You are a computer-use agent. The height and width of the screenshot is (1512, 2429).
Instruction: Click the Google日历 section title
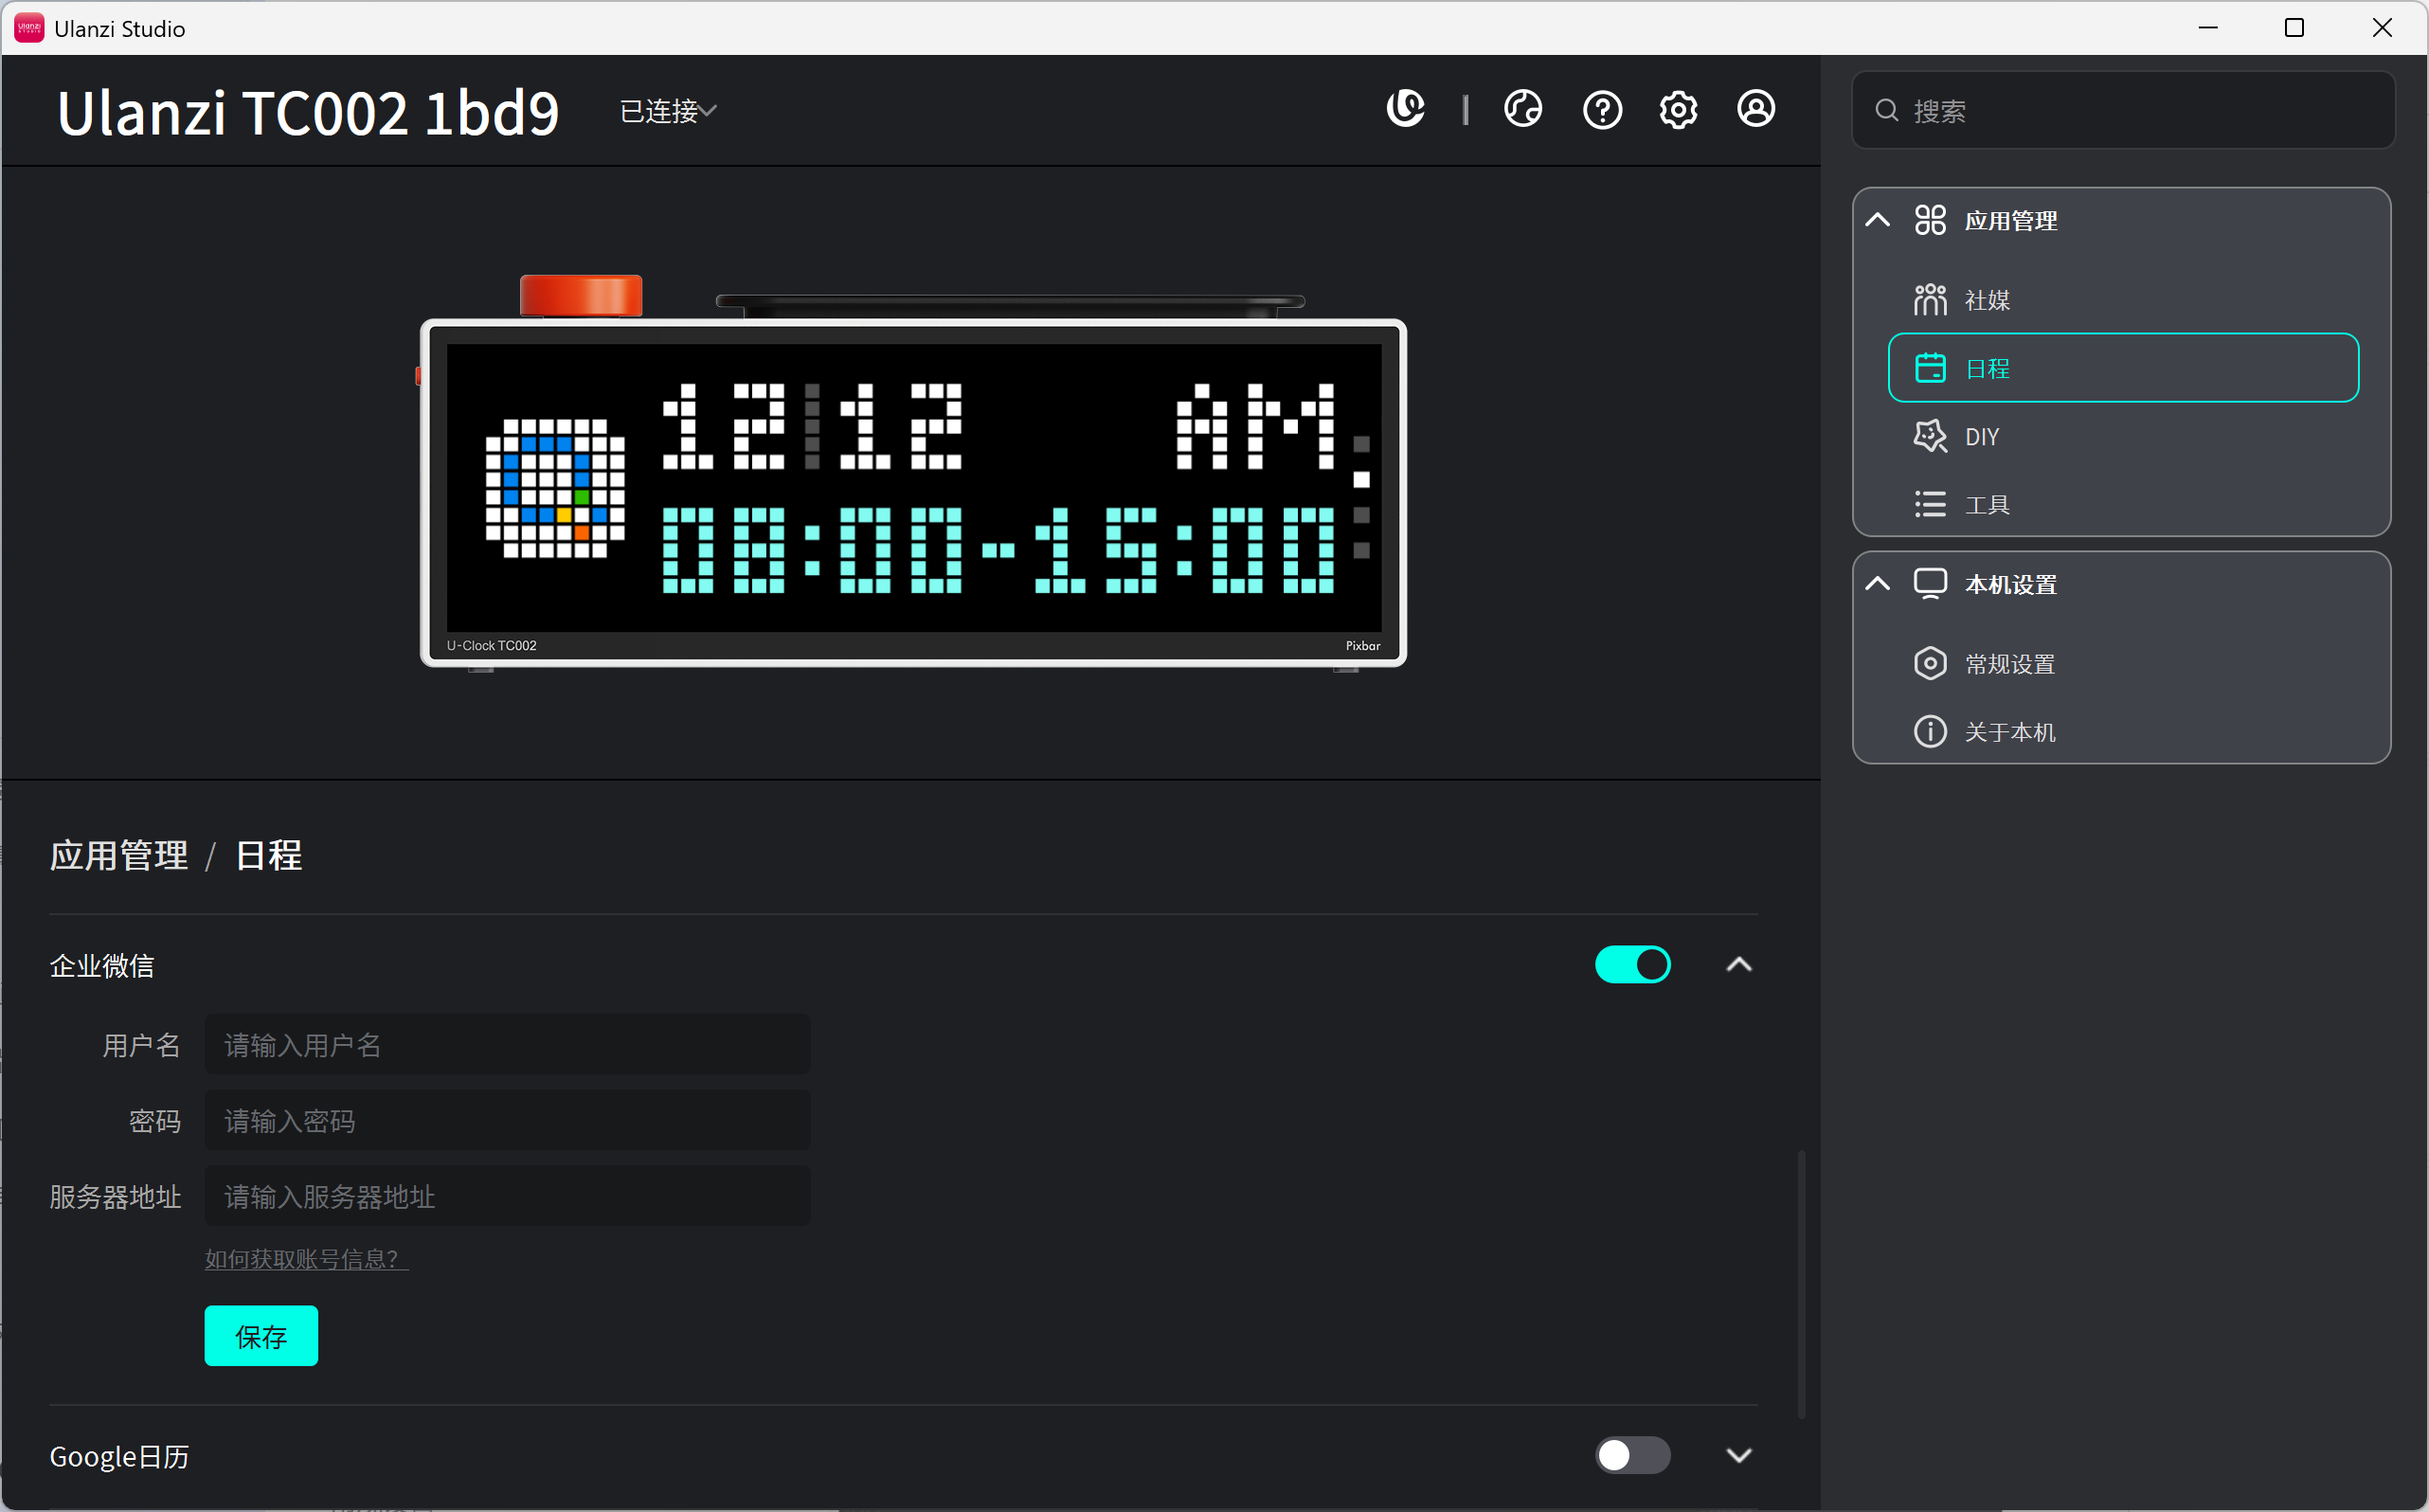[119, 1456]
